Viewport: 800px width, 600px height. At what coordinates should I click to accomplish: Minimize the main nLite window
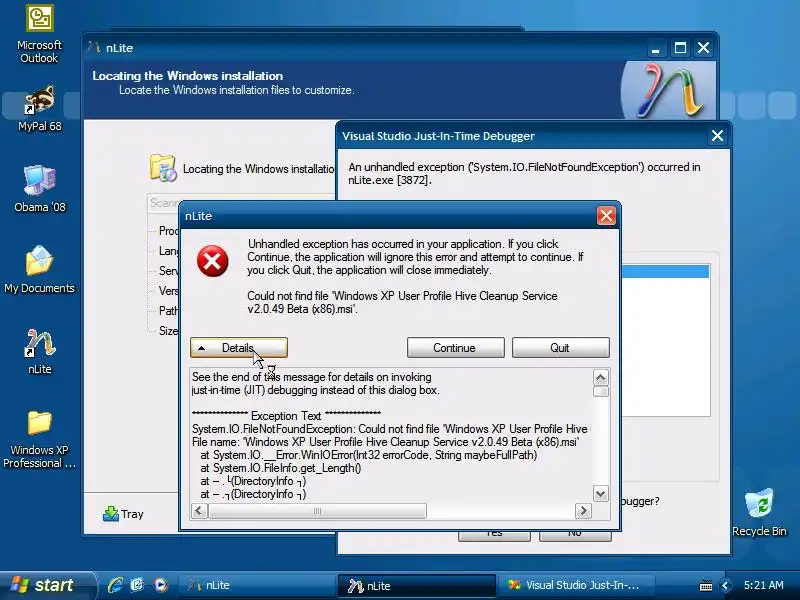point(656,48)
